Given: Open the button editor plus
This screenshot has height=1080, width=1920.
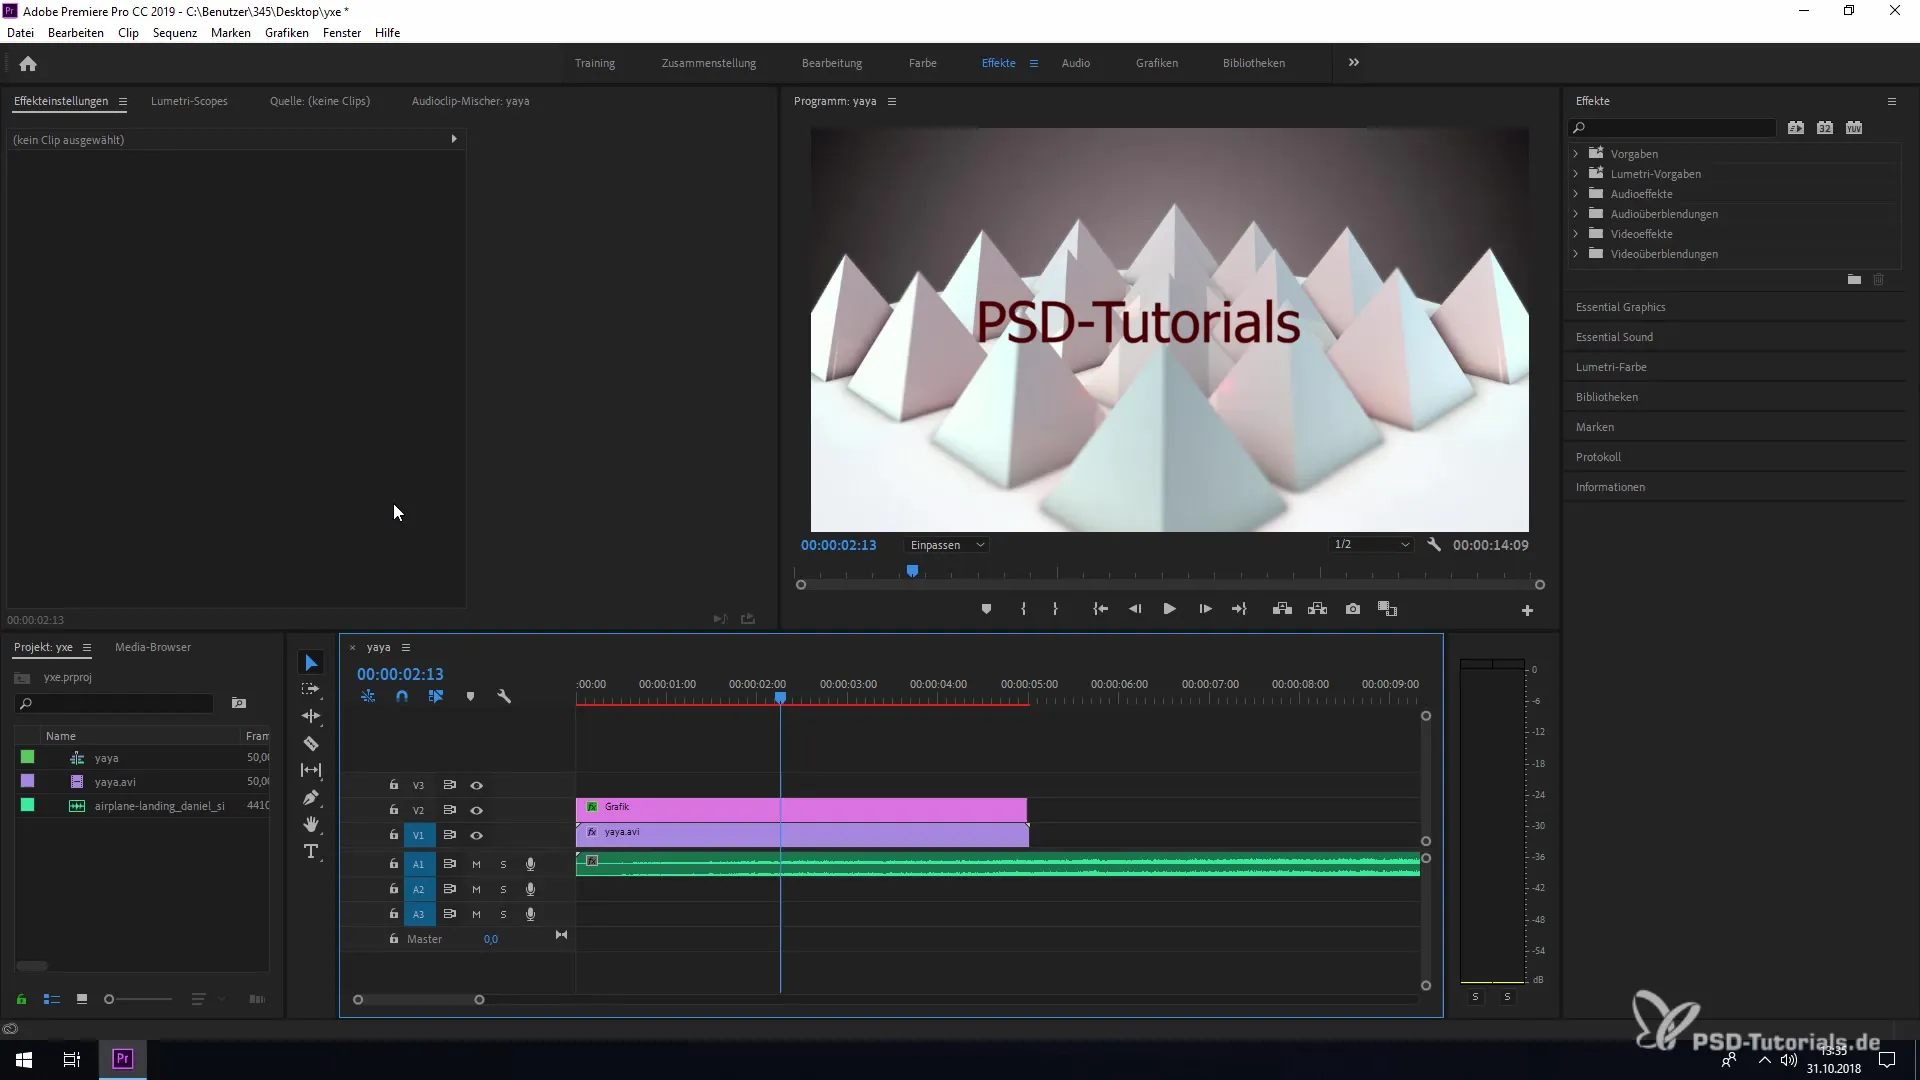Looking at the screenshot, I should (1527, 610).
